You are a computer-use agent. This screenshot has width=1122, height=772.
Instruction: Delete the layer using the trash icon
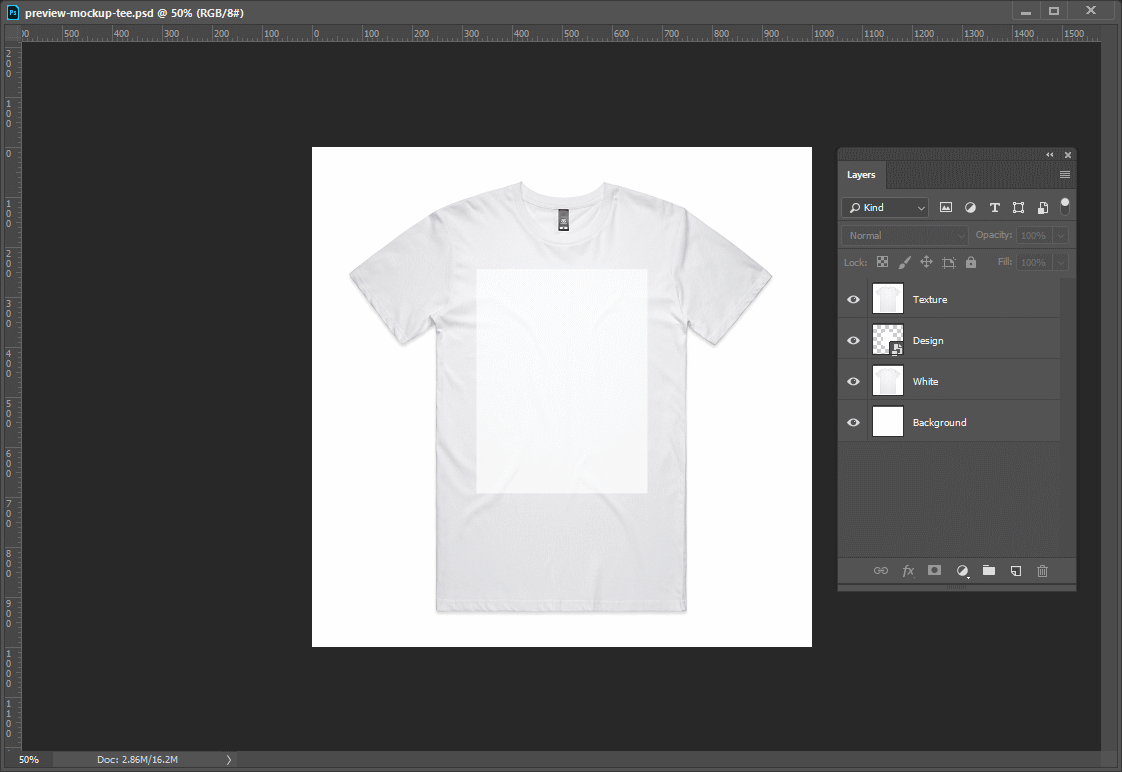click(1042, 570)
